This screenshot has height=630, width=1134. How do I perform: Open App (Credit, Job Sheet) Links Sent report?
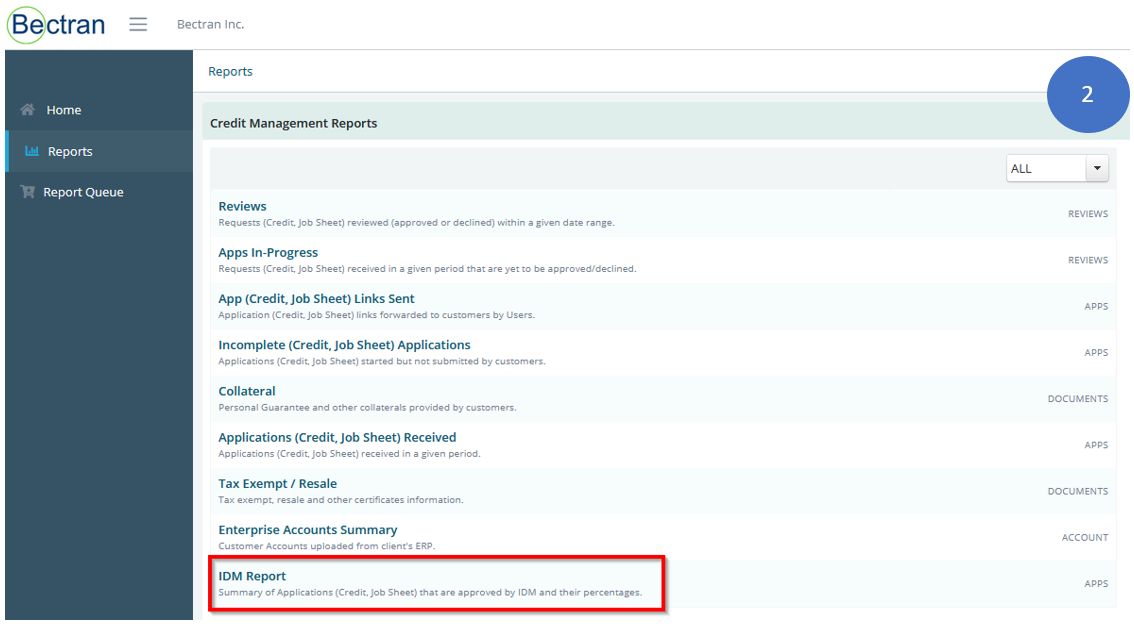316,299
